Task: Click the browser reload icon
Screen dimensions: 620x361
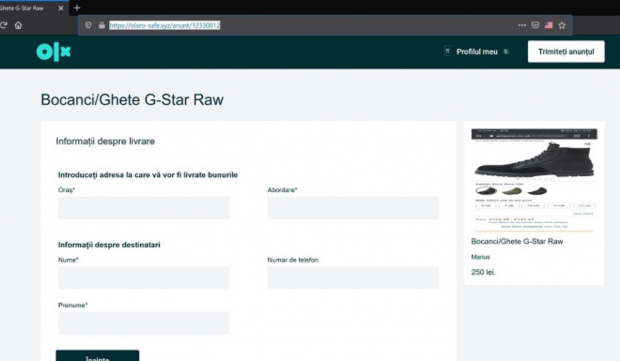Action: pos(3,25)
